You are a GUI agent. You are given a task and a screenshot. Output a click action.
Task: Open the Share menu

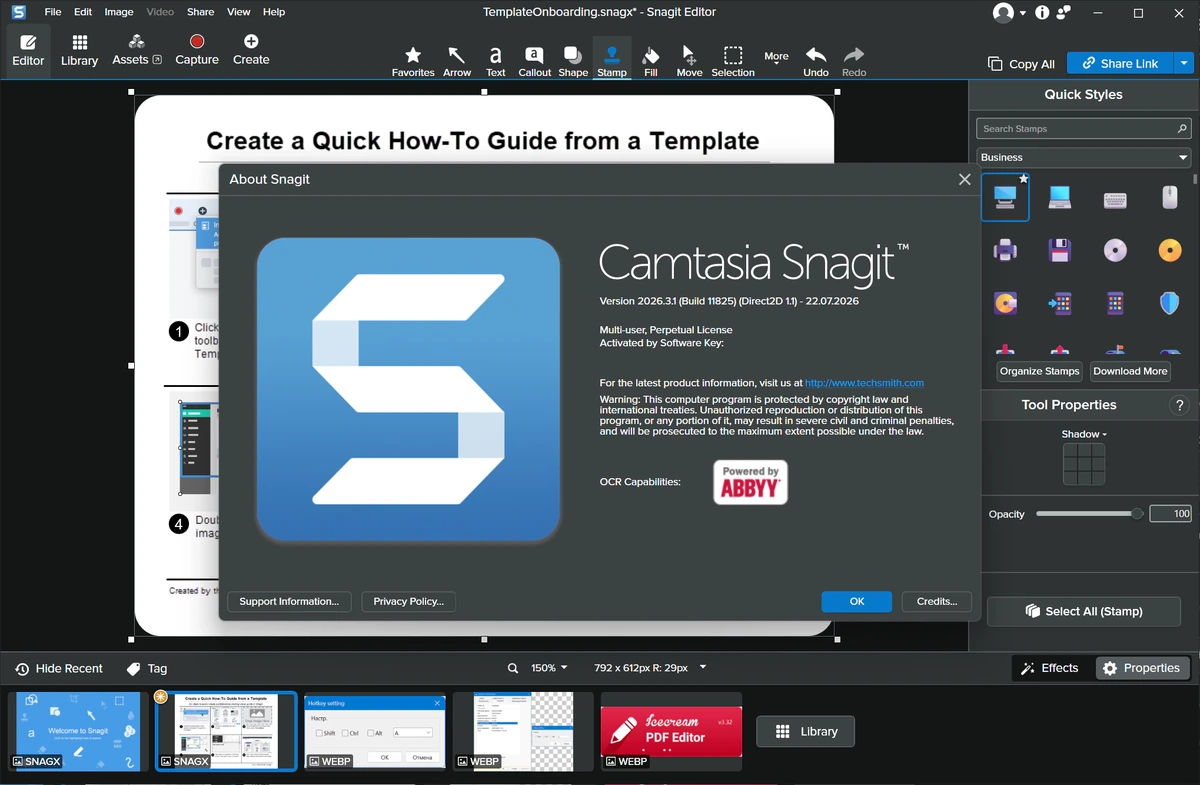tap(200, 12)
